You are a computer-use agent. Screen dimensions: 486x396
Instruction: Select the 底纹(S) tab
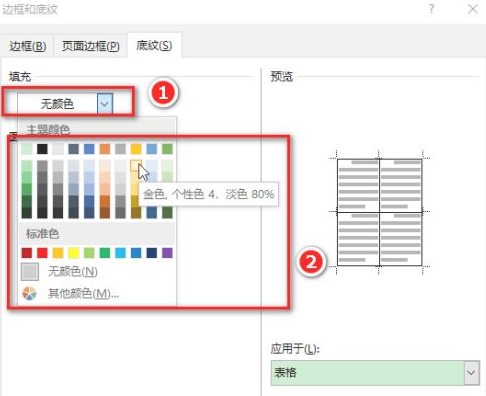pos(154,45)
